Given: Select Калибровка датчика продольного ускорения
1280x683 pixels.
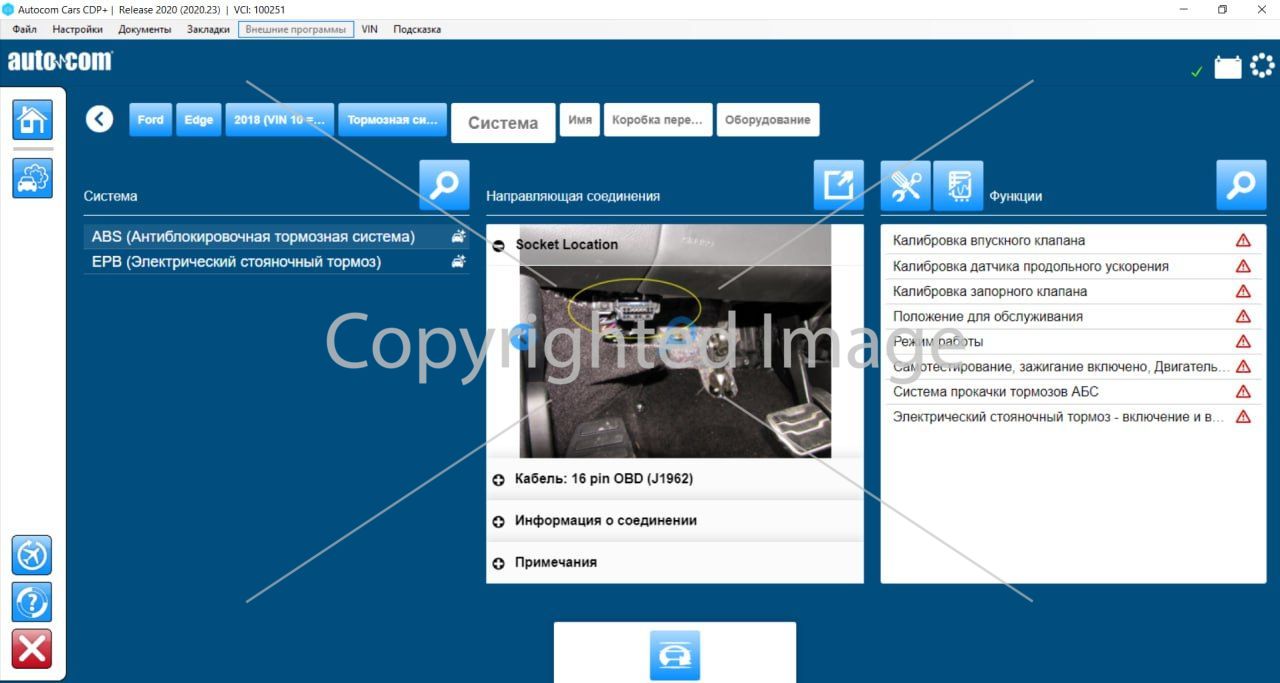Looking at the screenshot, I should 1072,266.
